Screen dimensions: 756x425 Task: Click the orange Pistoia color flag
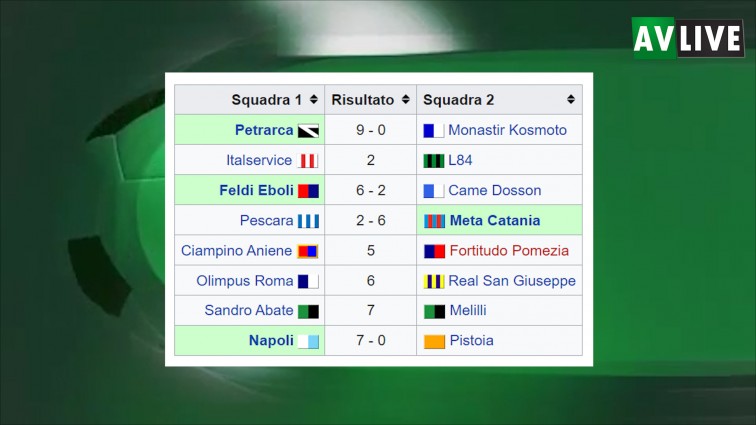(434, 342)
